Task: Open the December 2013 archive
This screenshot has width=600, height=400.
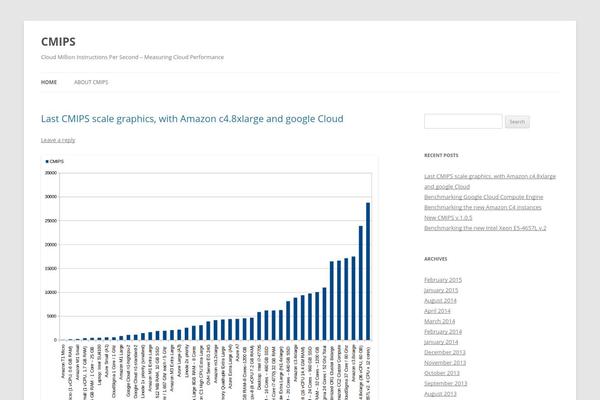Action: tap(445, 353)
